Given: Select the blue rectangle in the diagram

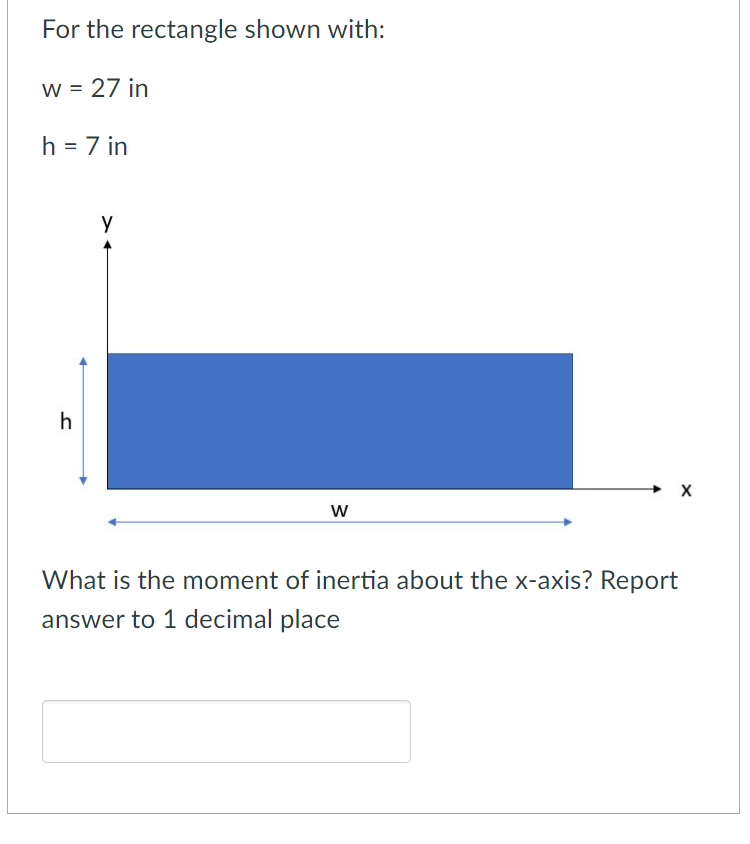Looking at the screenshot, I should tap(340, 420).
